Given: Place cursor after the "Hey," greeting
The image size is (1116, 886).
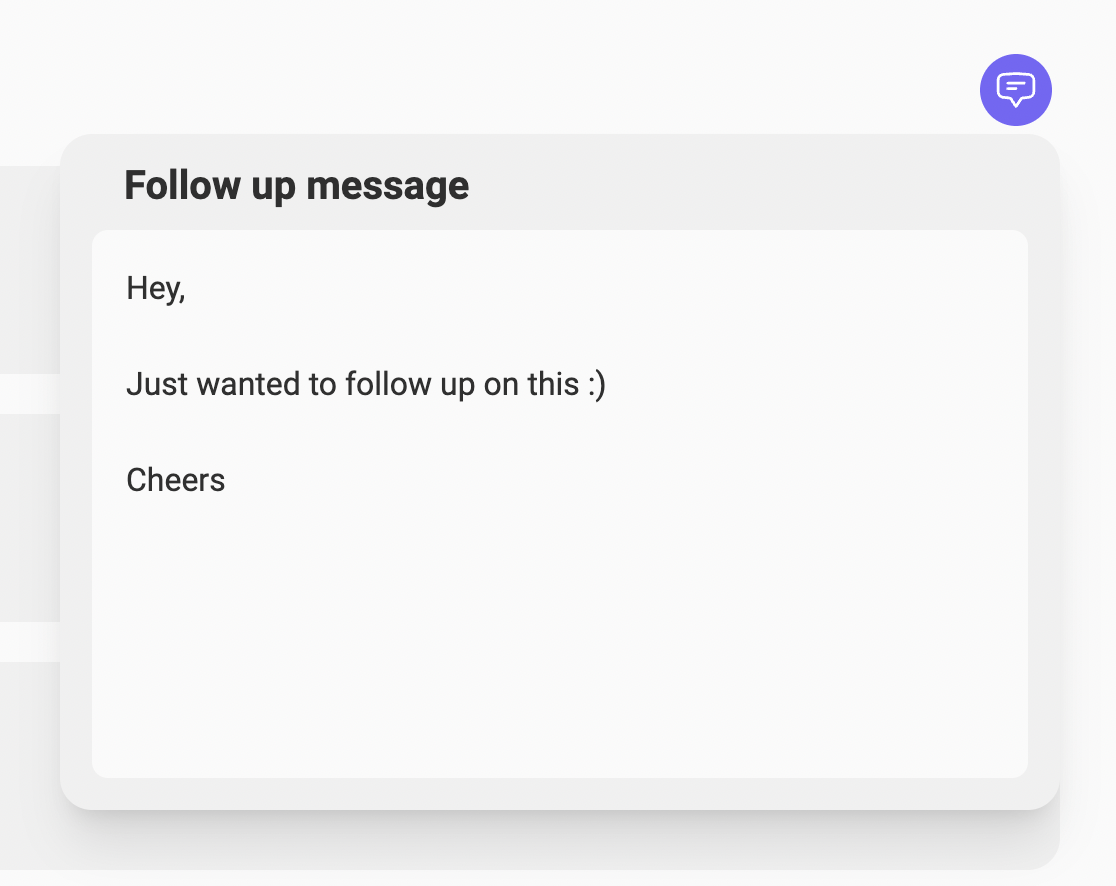Looking at the screenshot, I should (x=187, y=288).
